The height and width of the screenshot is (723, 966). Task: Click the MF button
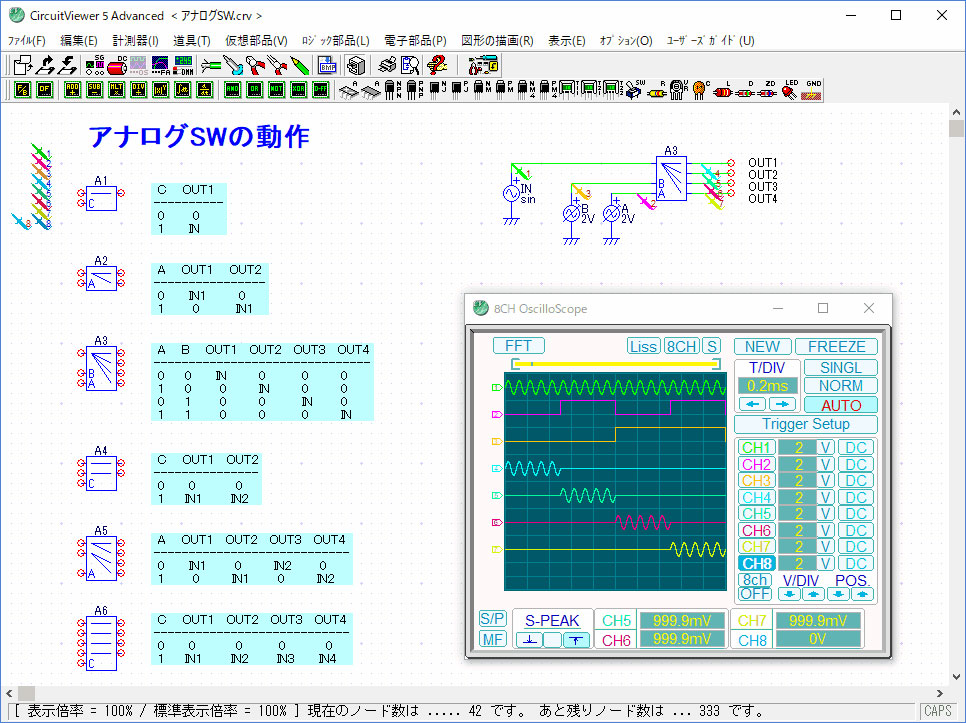(x=492, y=639)
